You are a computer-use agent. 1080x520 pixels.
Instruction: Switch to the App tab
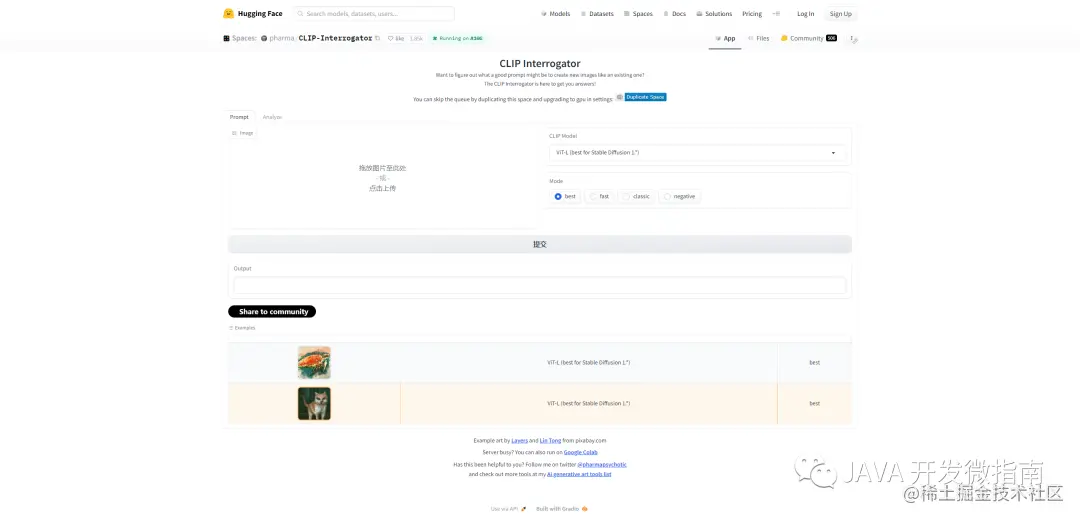pyautogui.click(x=725, y=39)
